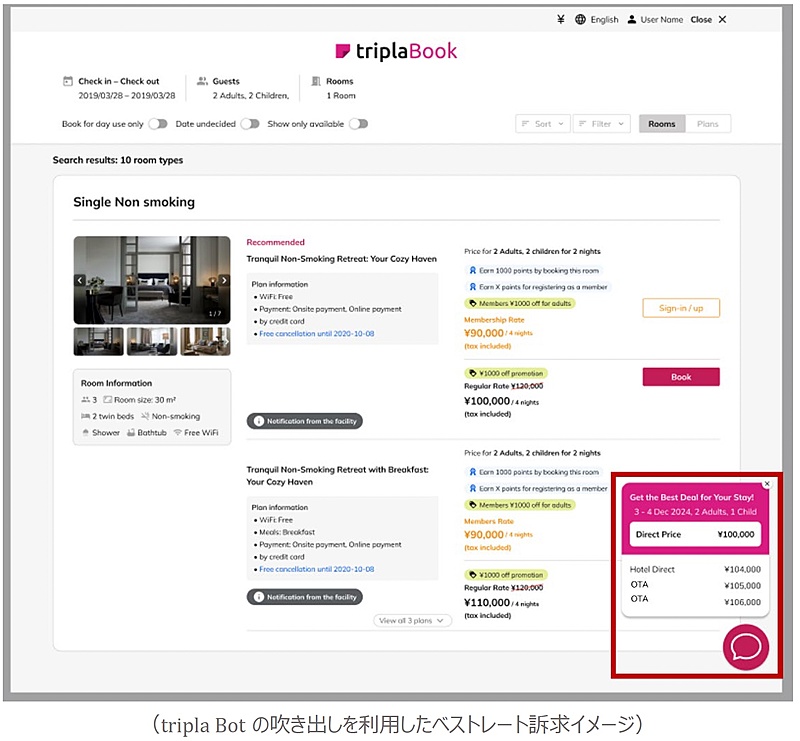Viewport: 800px width, 741px height.
Task: Open the User Name account icon
Action: 632,19
